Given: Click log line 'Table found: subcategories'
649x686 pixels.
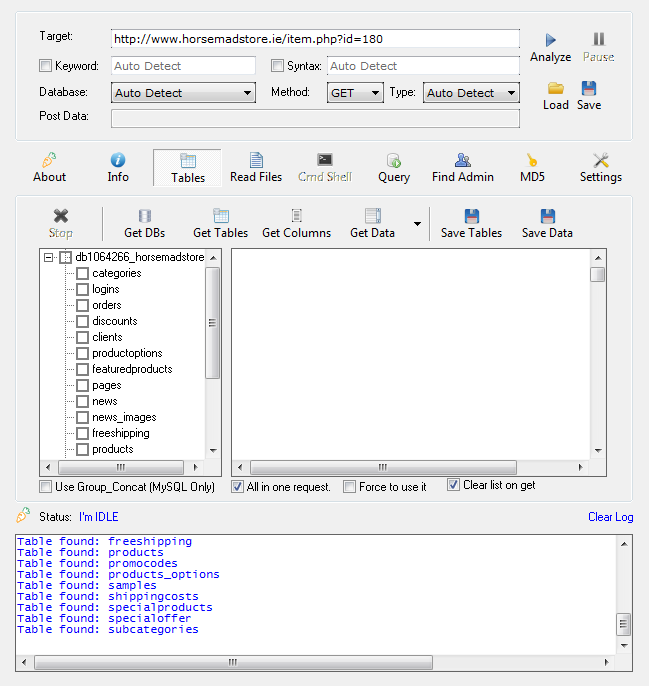Looking at the screenshot, I should [x=108, y=630].
